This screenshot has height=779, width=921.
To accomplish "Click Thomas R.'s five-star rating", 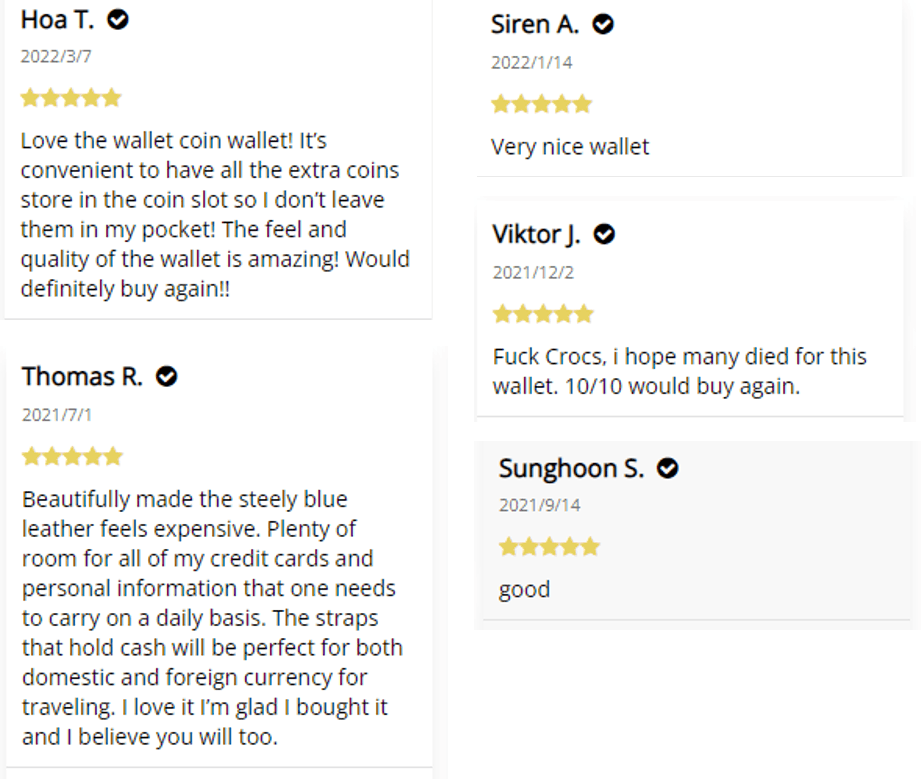I will click(x=72, y=457).
